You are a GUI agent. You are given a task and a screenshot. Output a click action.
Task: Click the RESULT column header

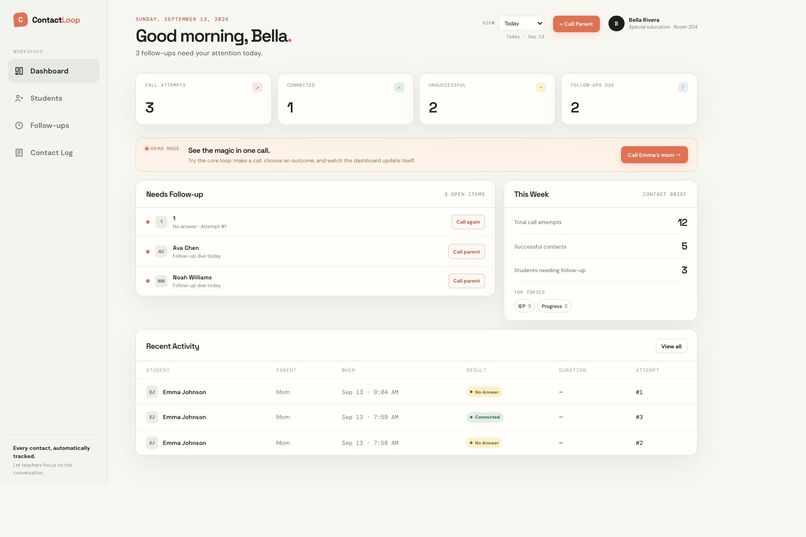click(x=476, y=371)
